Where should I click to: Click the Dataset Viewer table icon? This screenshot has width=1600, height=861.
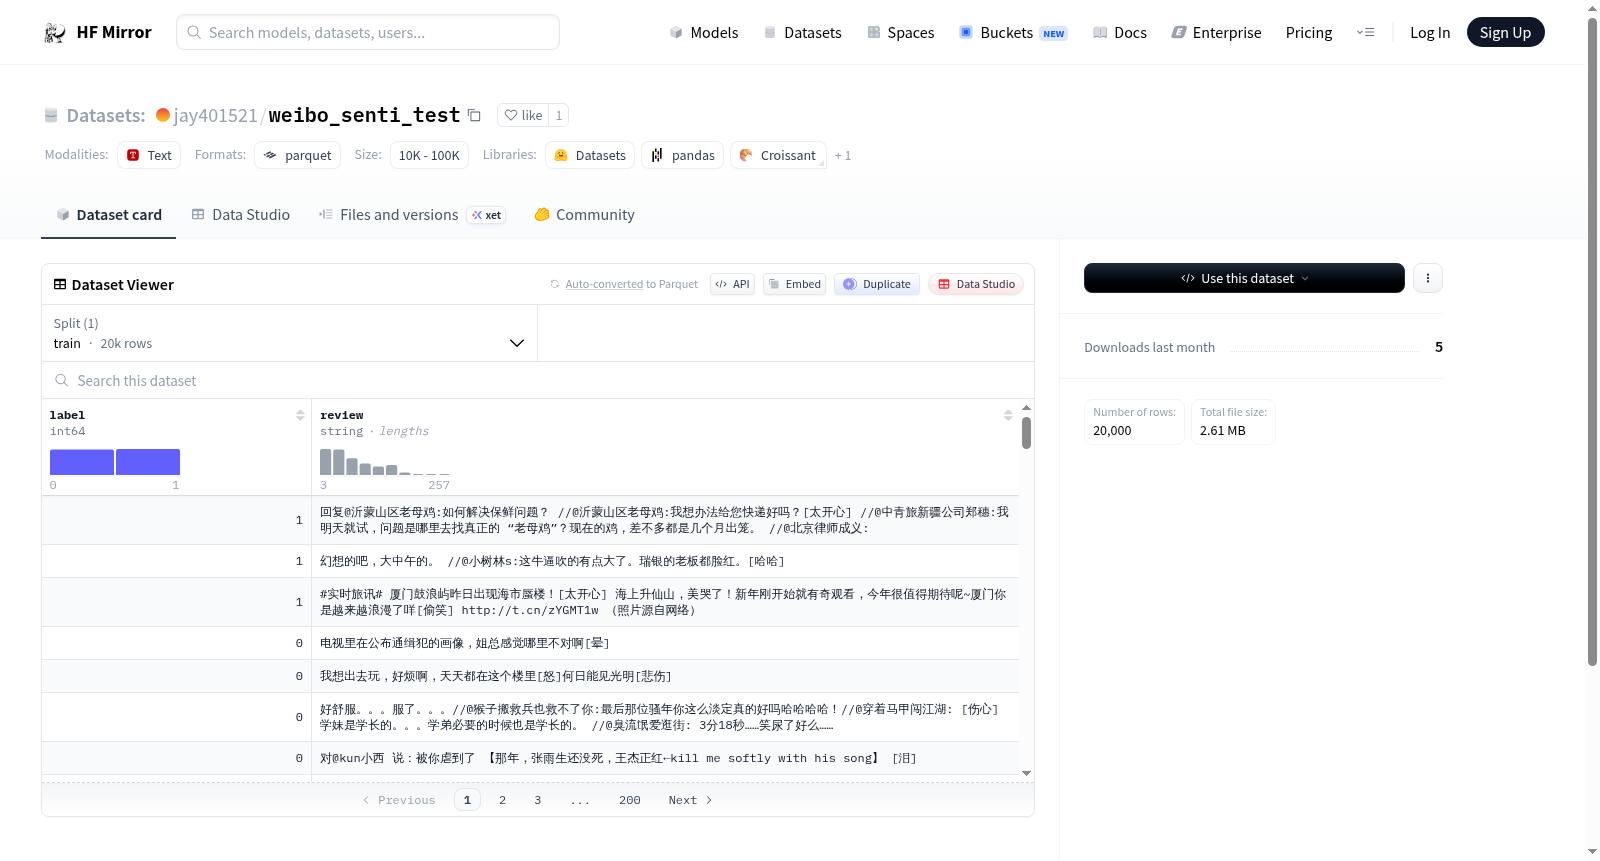60,285
